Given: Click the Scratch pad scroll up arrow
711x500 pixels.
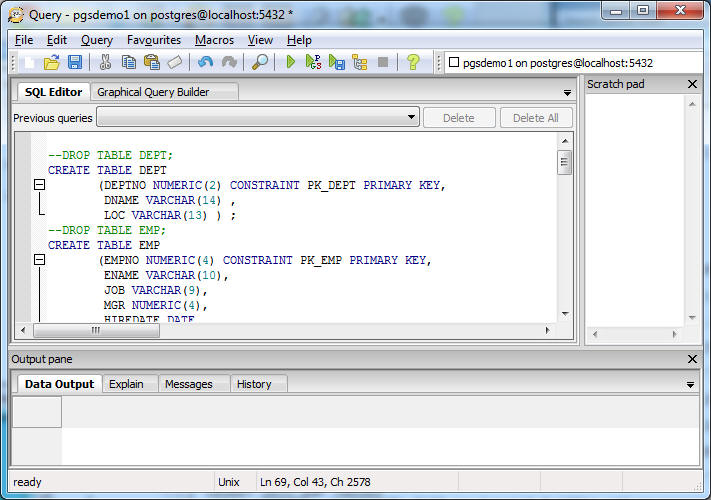Looking at the screenshot, I should coord(692,104).
